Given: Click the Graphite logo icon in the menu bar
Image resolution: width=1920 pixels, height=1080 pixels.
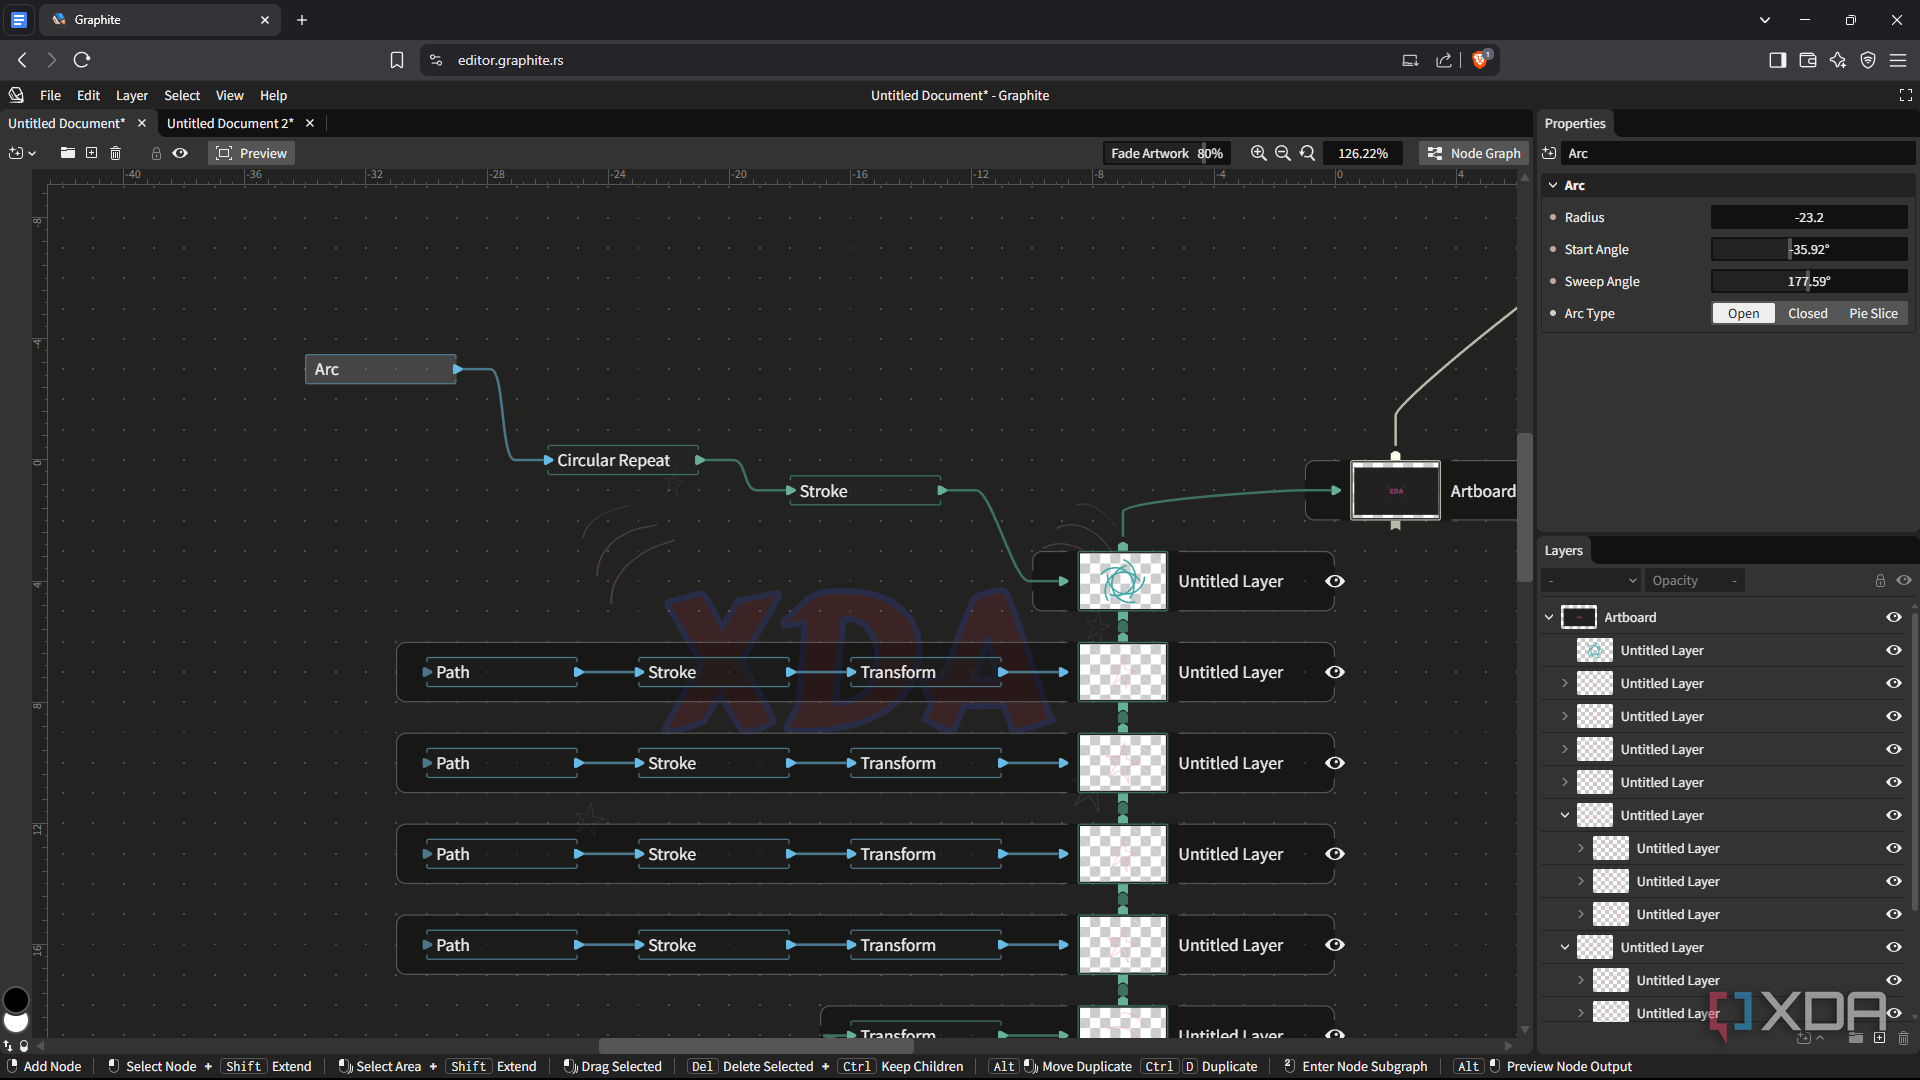Looking at the screenshot, I should pos(16,95).
